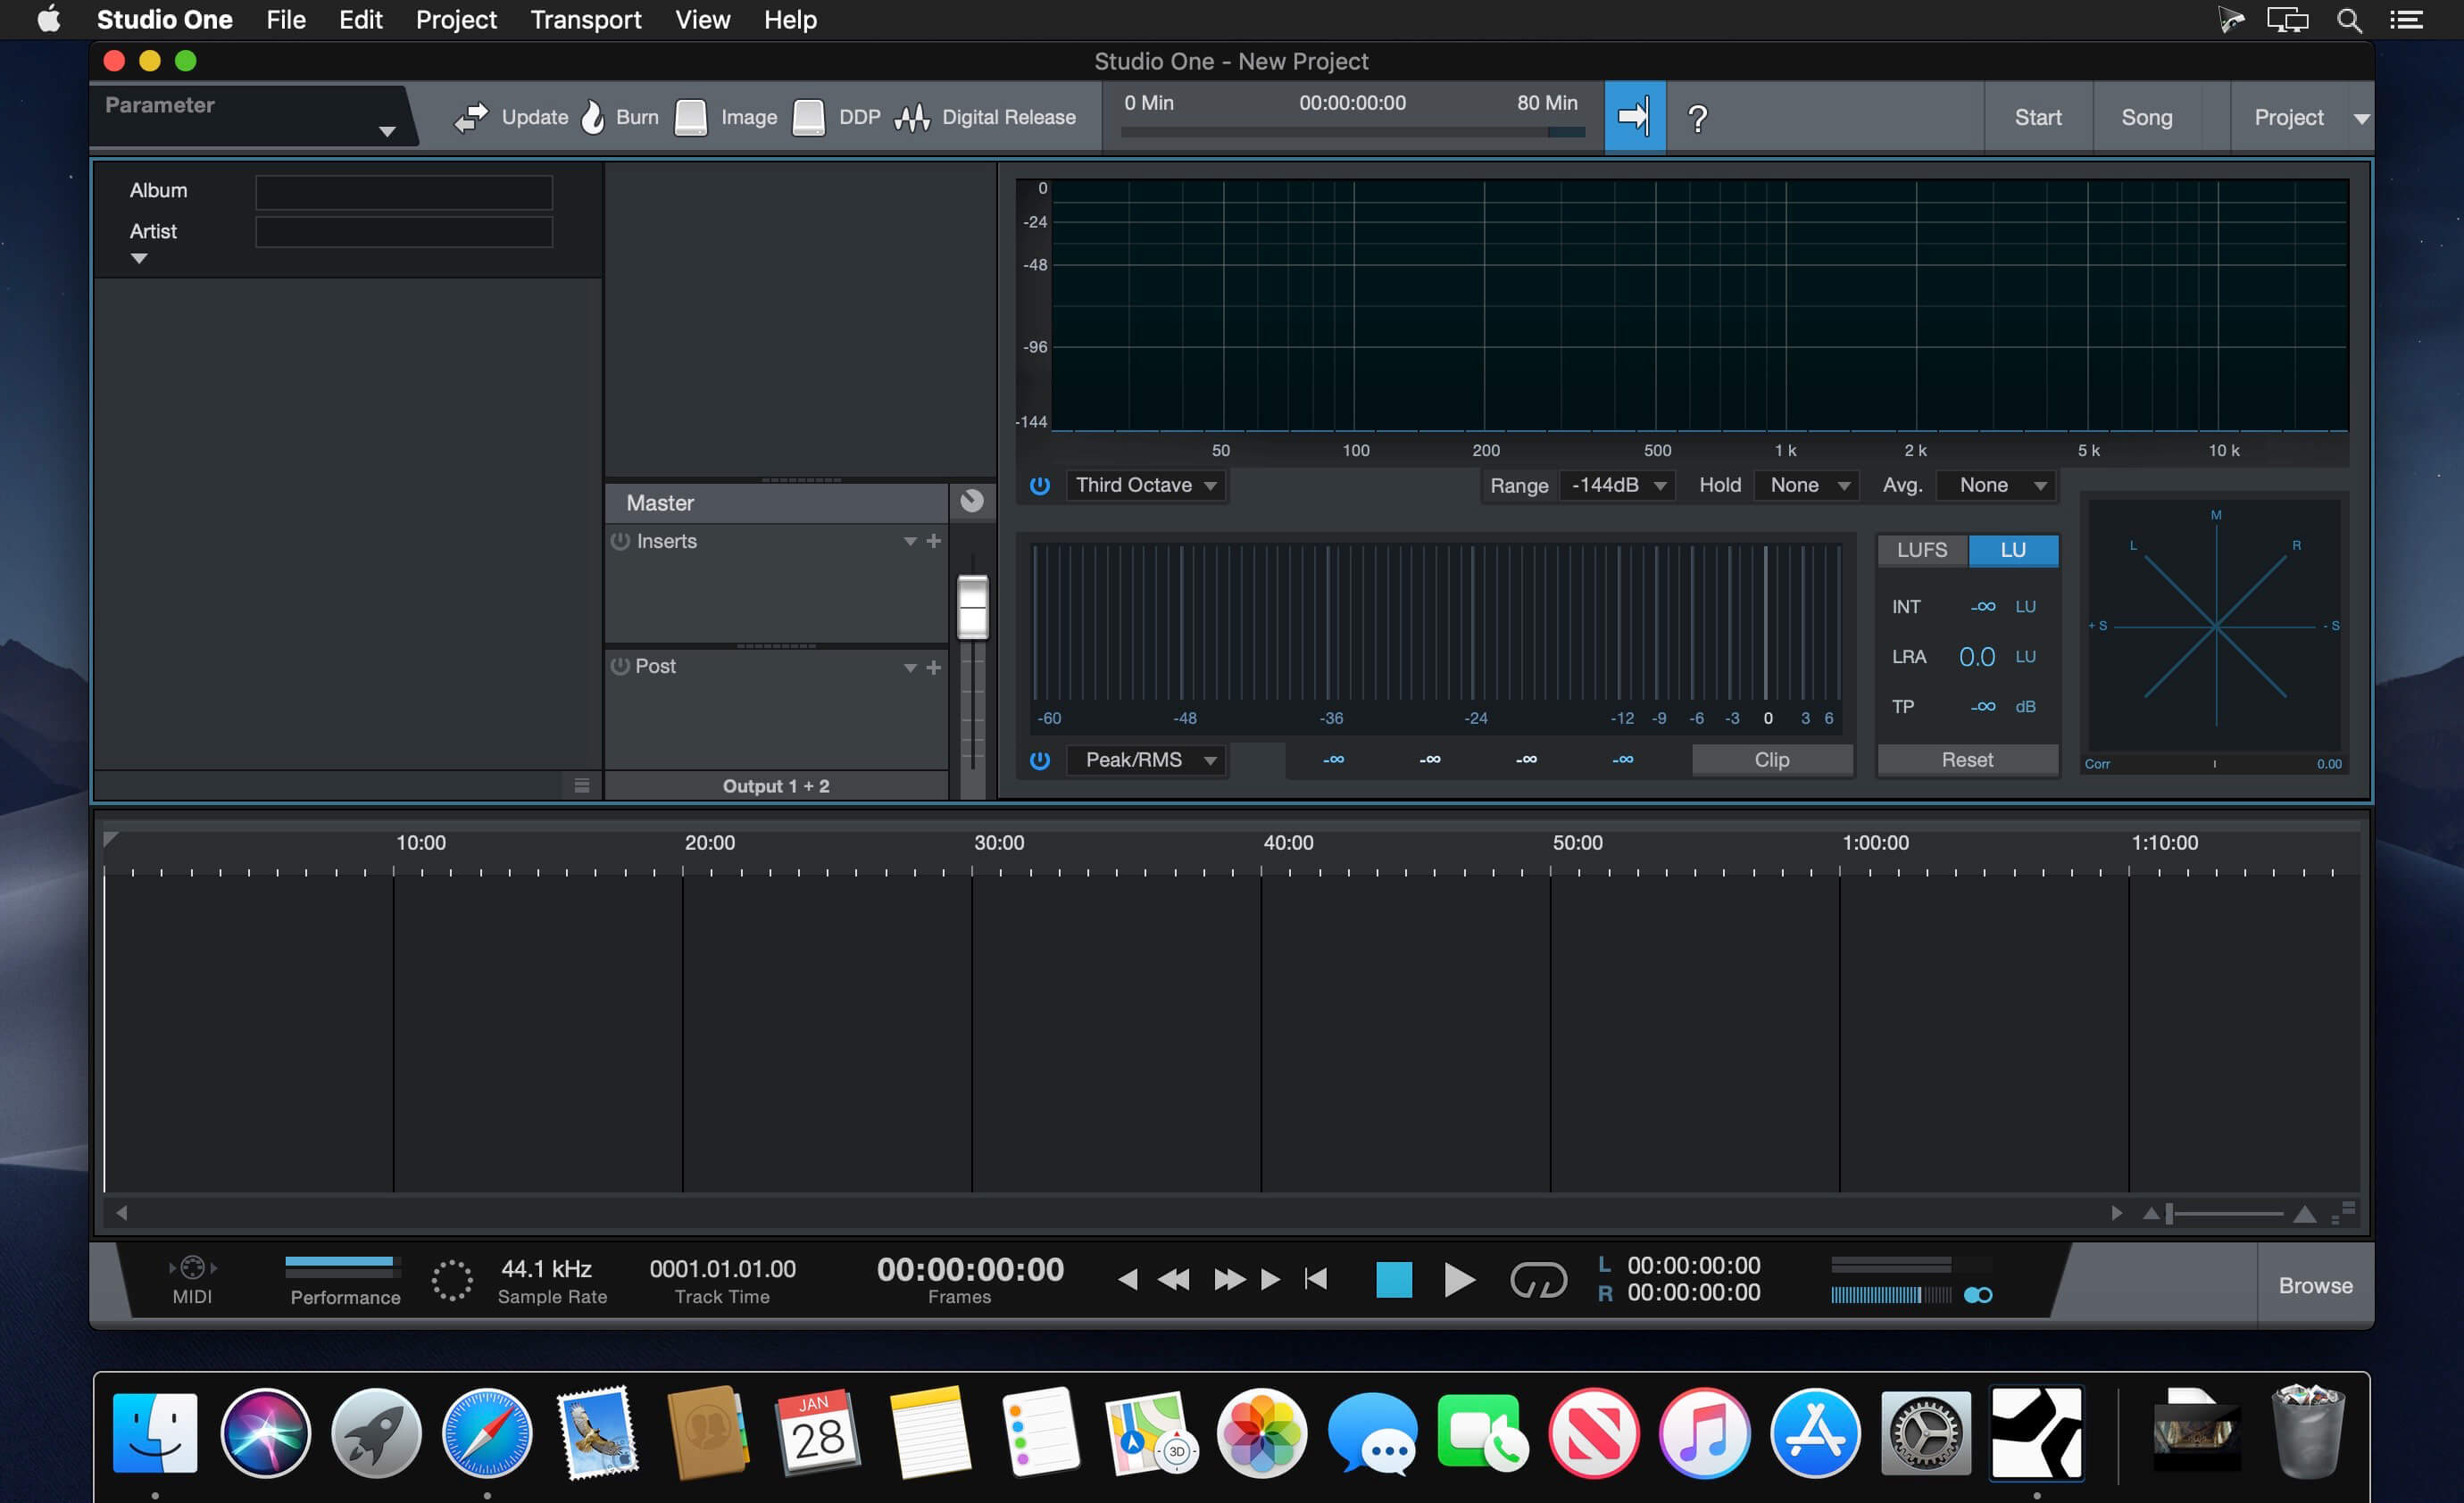
Task: Open Safari from the Dock
Action: [x=487, y=1433]
